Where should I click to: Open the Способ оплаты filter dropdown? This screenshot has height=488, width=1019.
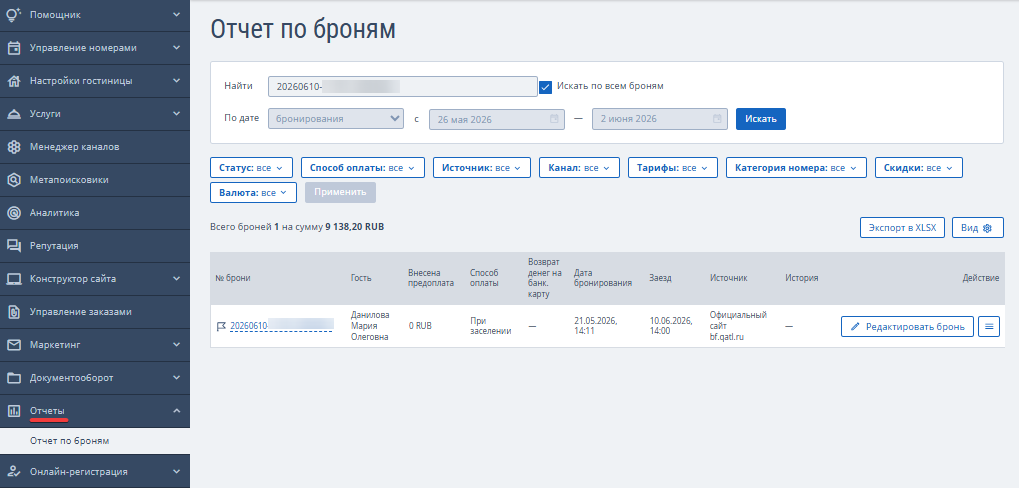[x=363, y=168]
